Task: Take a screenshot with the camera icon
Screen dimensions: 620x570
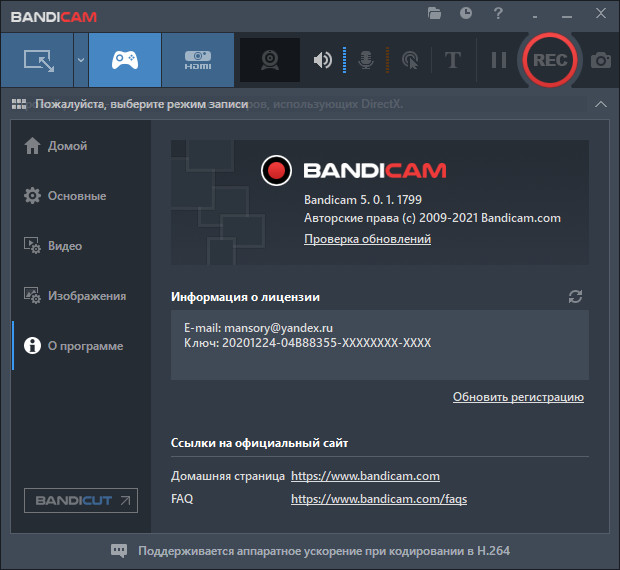Action: pos(601,60)
